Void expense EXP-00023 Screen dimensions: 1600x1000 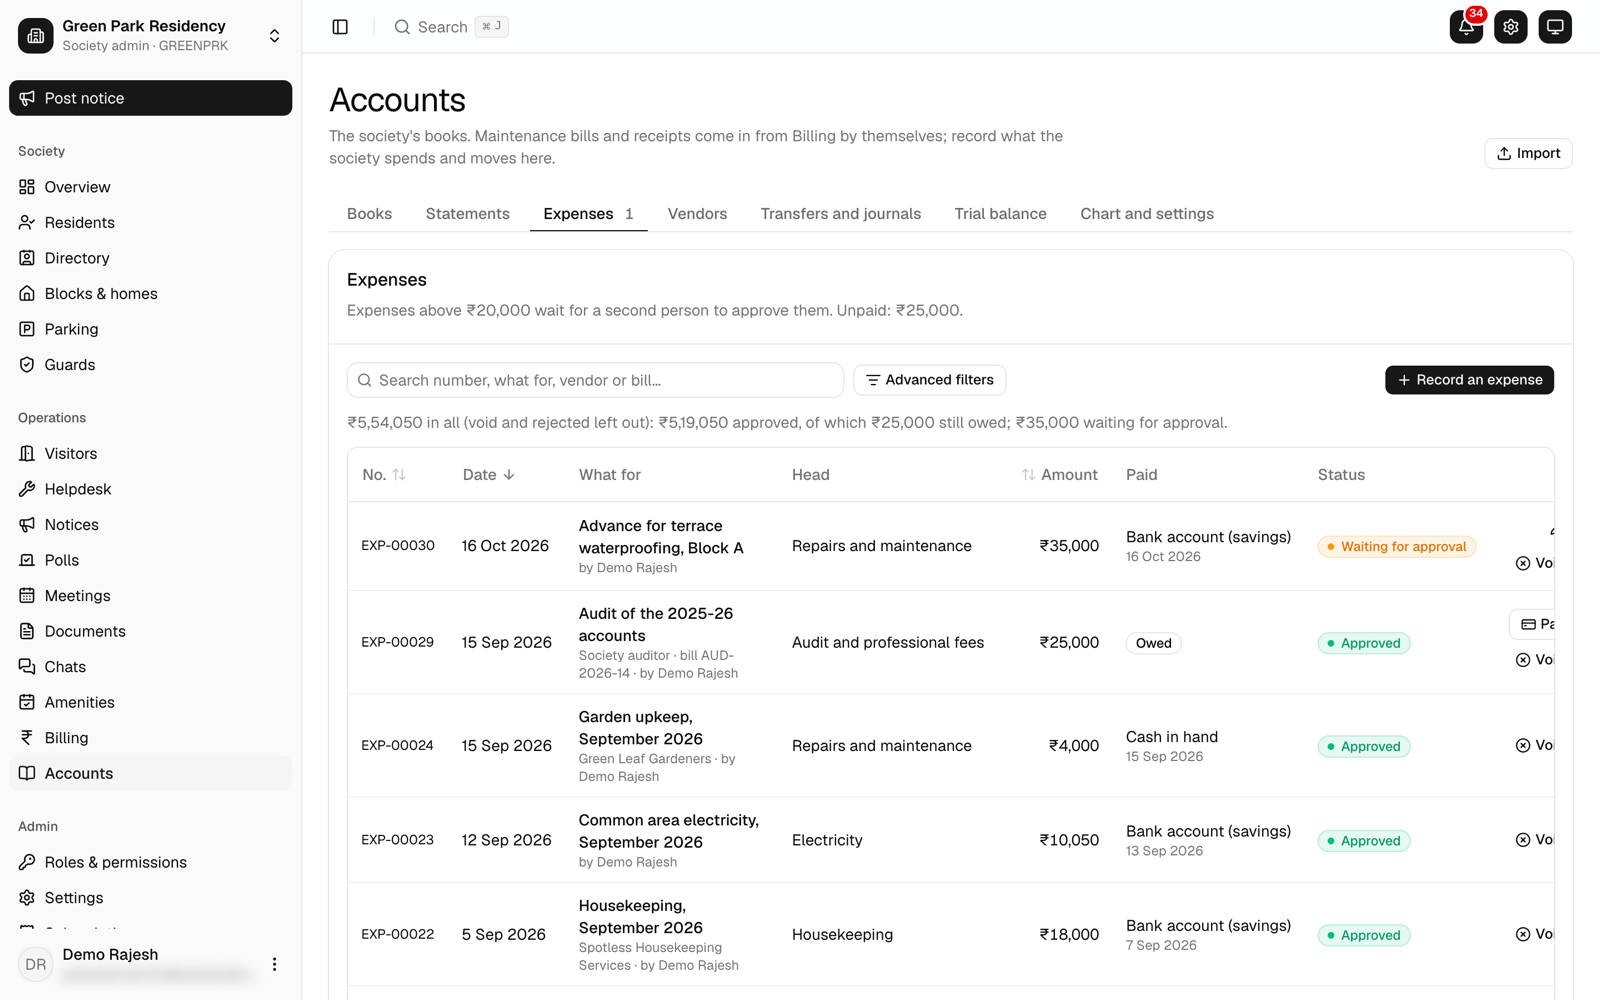1534,840
